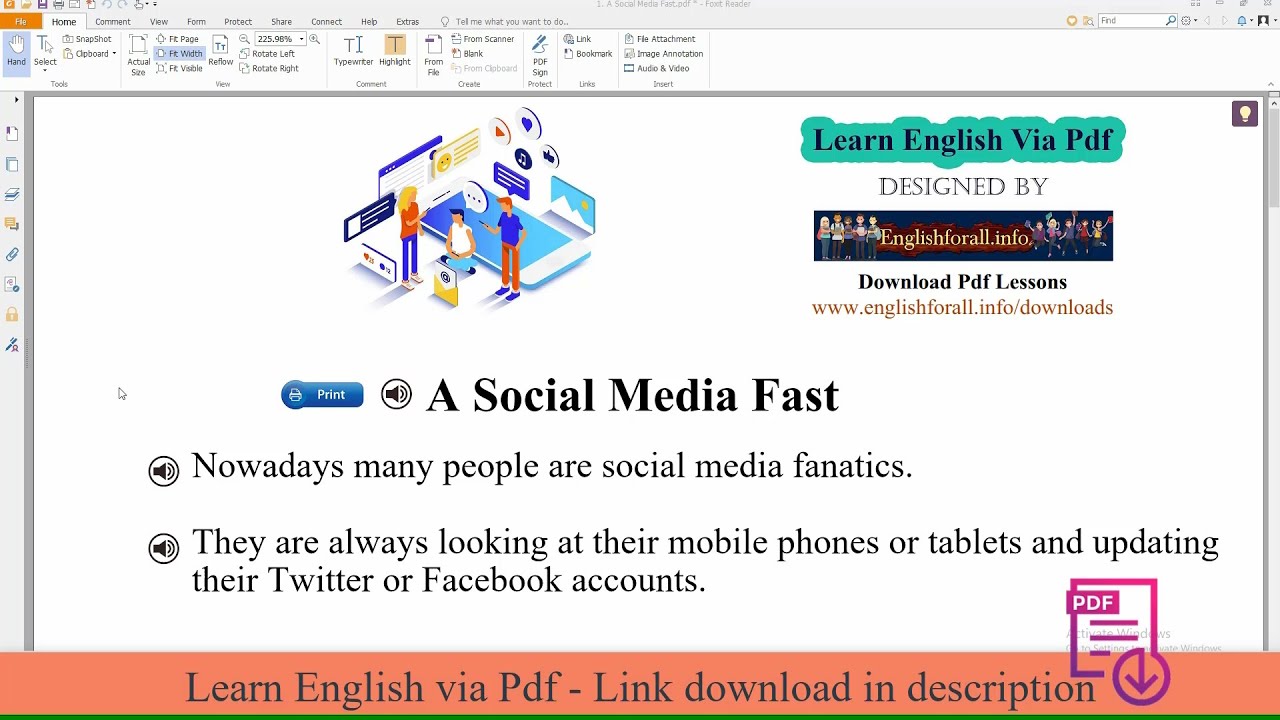Screen dimensions: 1280x720
Task: Activate the Highlight tool
Action: click(395, 50)
